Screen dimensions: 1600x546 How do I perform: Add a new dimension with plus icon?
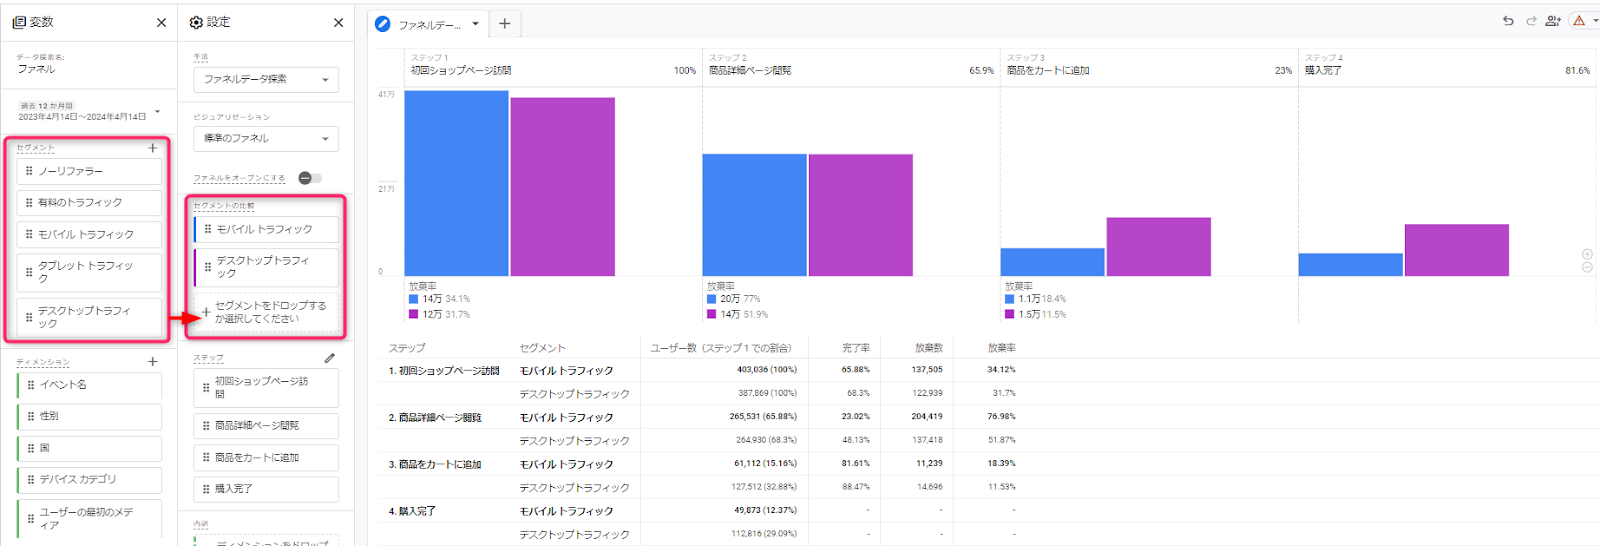pos(153,362)
